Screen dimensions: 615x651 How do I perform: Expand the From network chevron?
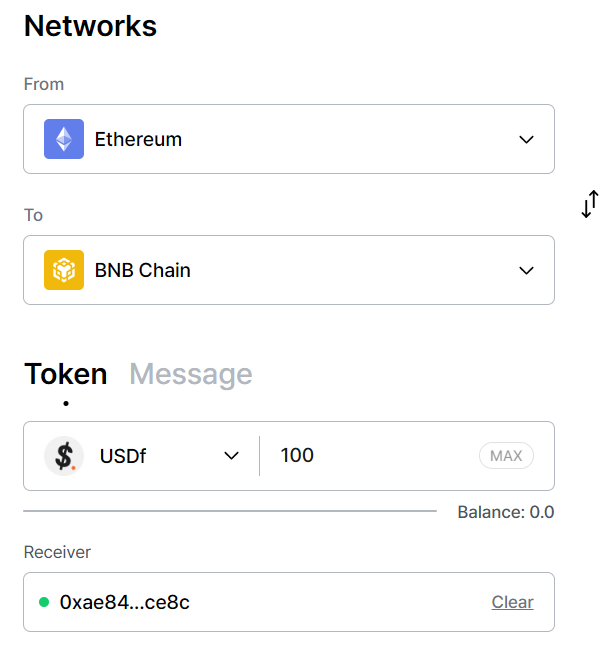tap(527, 140)
